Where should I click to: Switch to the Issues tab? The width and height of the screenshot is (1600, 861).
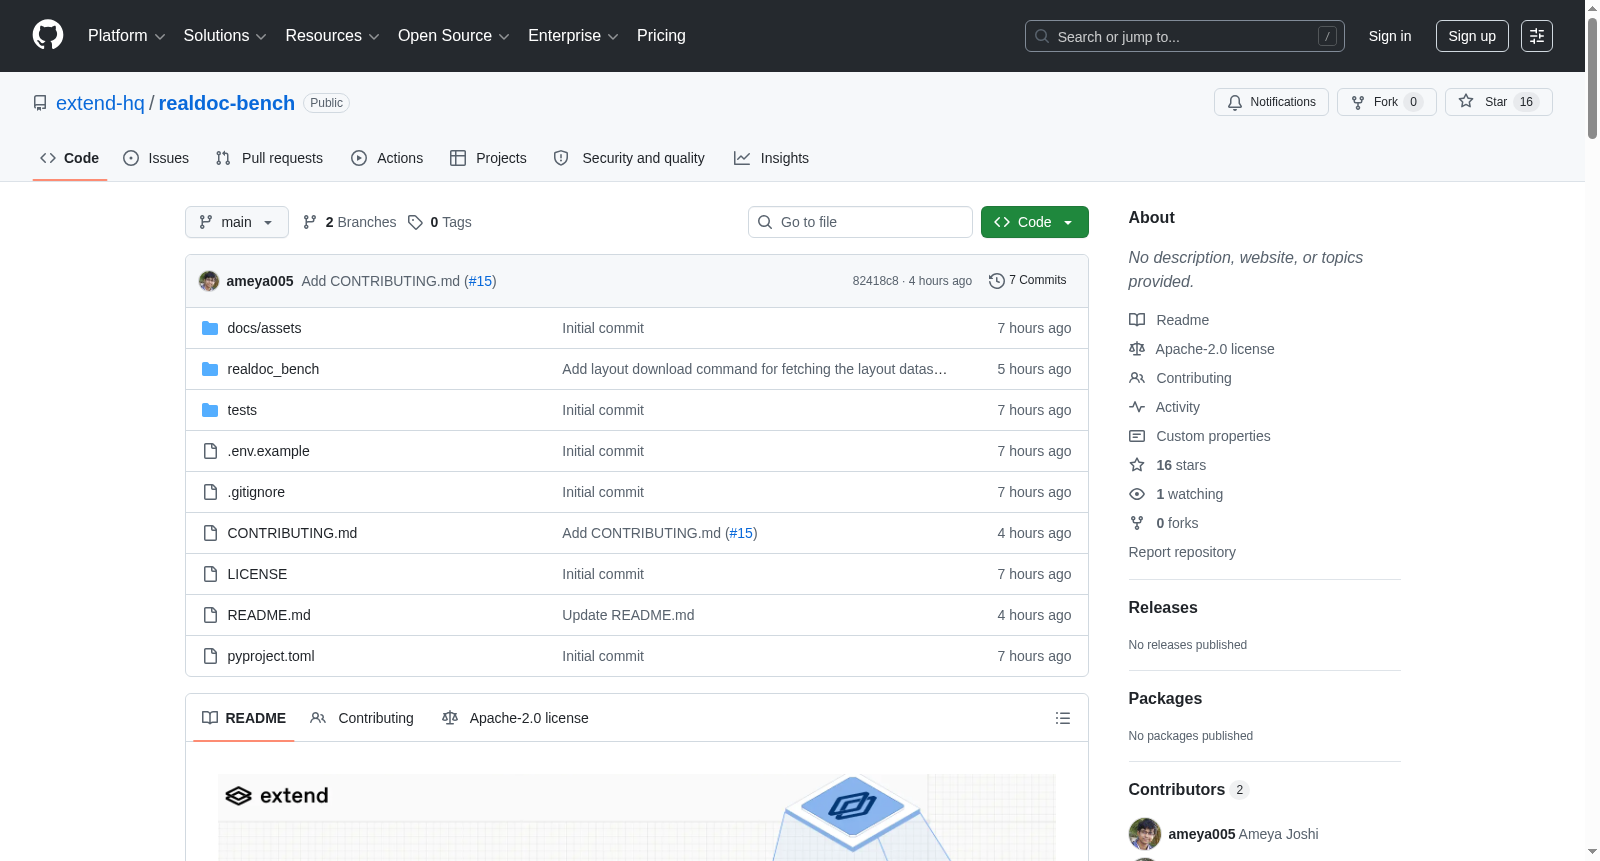click(x=156, y=158)
